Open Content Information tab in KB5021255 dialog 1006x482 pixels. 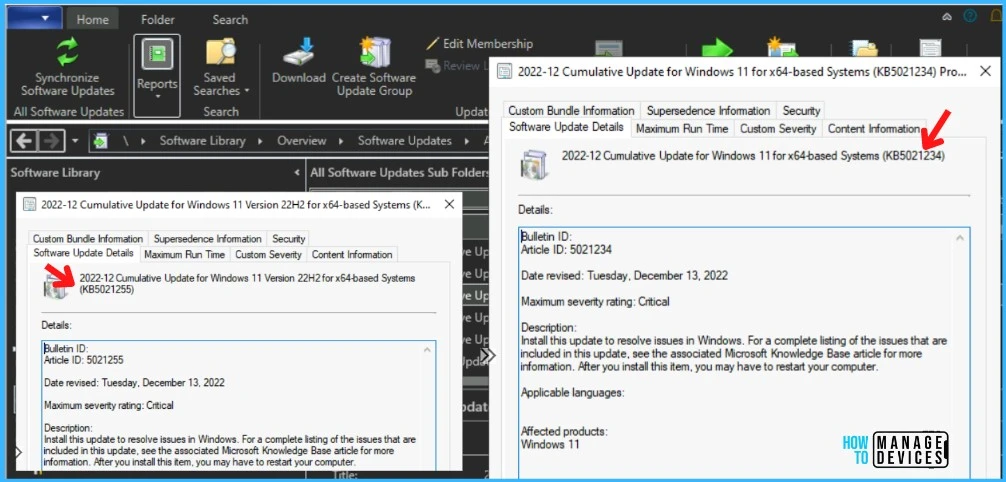[352, 254]
